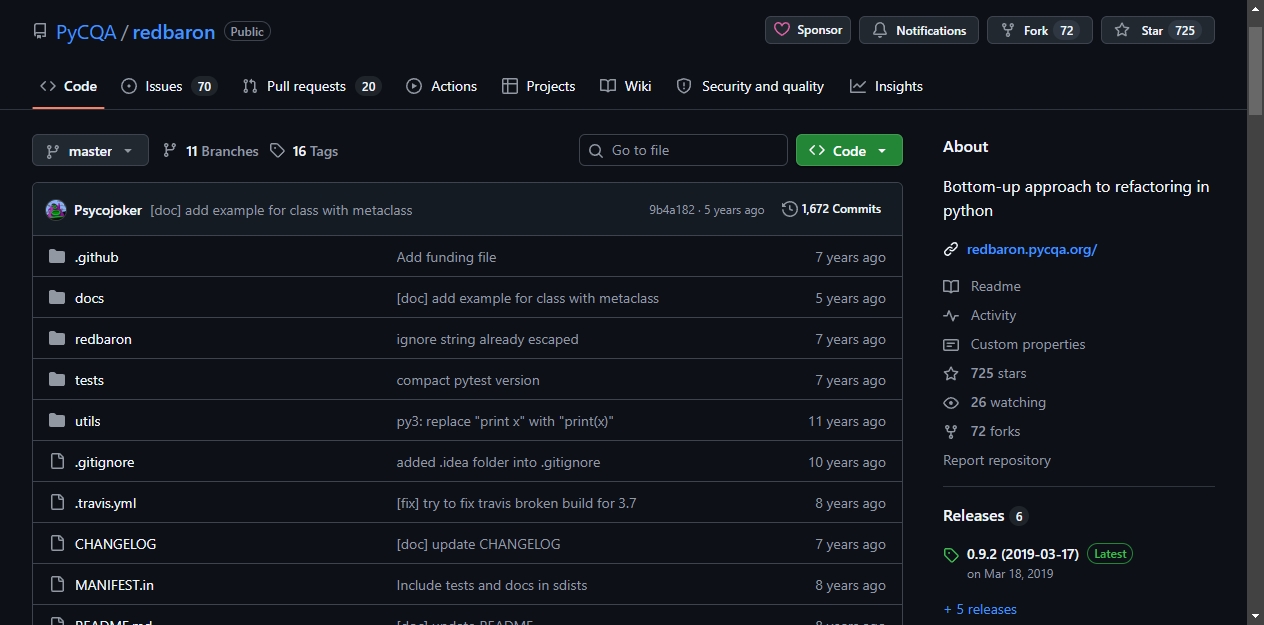The height and width of the screenshot is (625, 1264).
Task: Click the page vertical scrollbar
Action: tap(1256, 70)
